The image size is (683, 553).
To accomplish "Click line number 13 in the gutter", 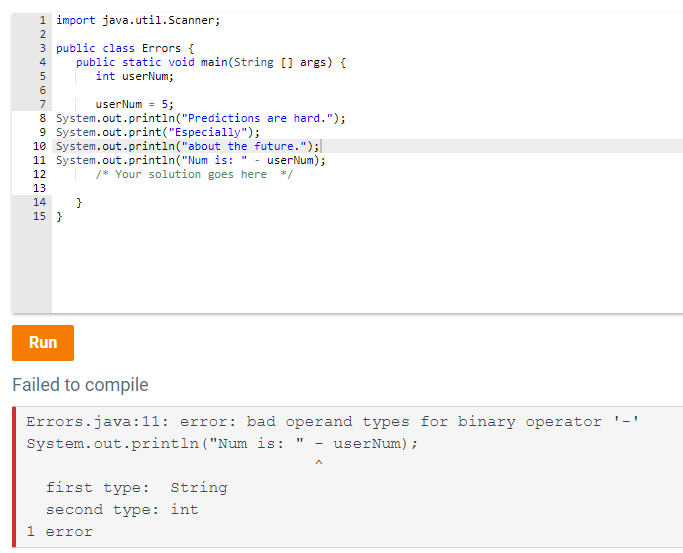I will pos(39,188).
